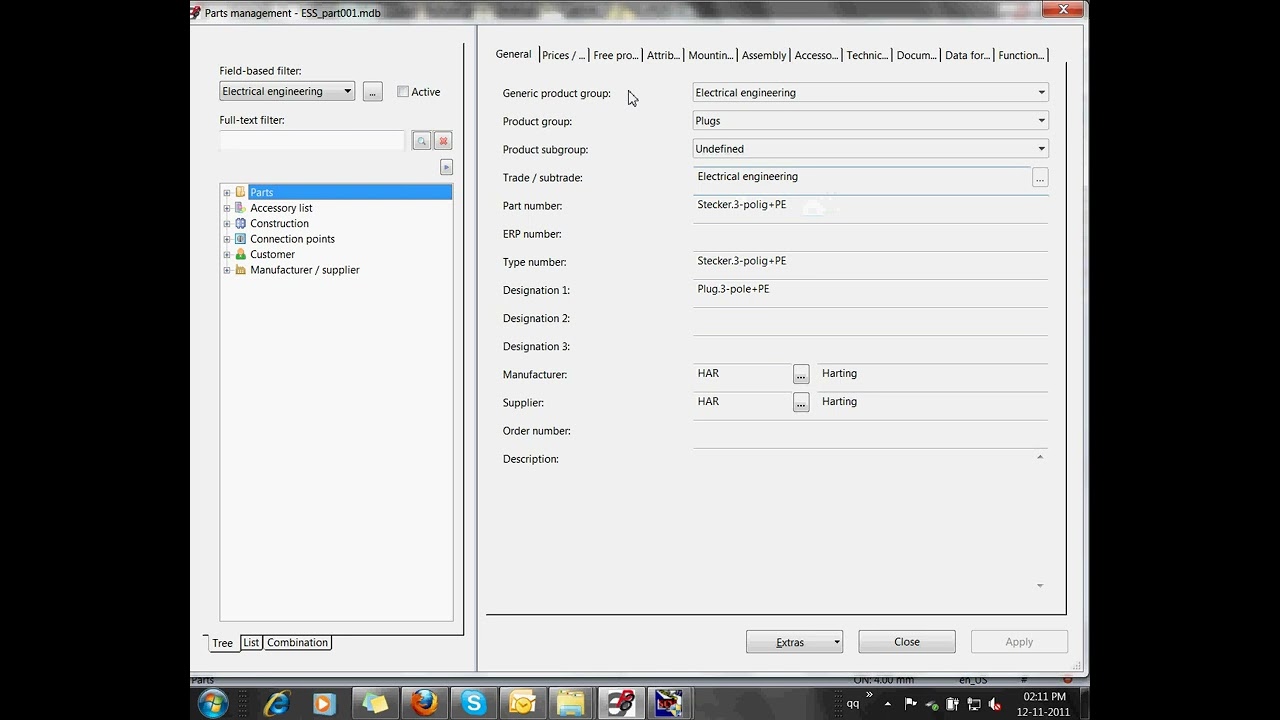Enable the Active filter checkbox
Image resolution: width=1280 pixels, height=720 pixels.
[x=403, y=92]
